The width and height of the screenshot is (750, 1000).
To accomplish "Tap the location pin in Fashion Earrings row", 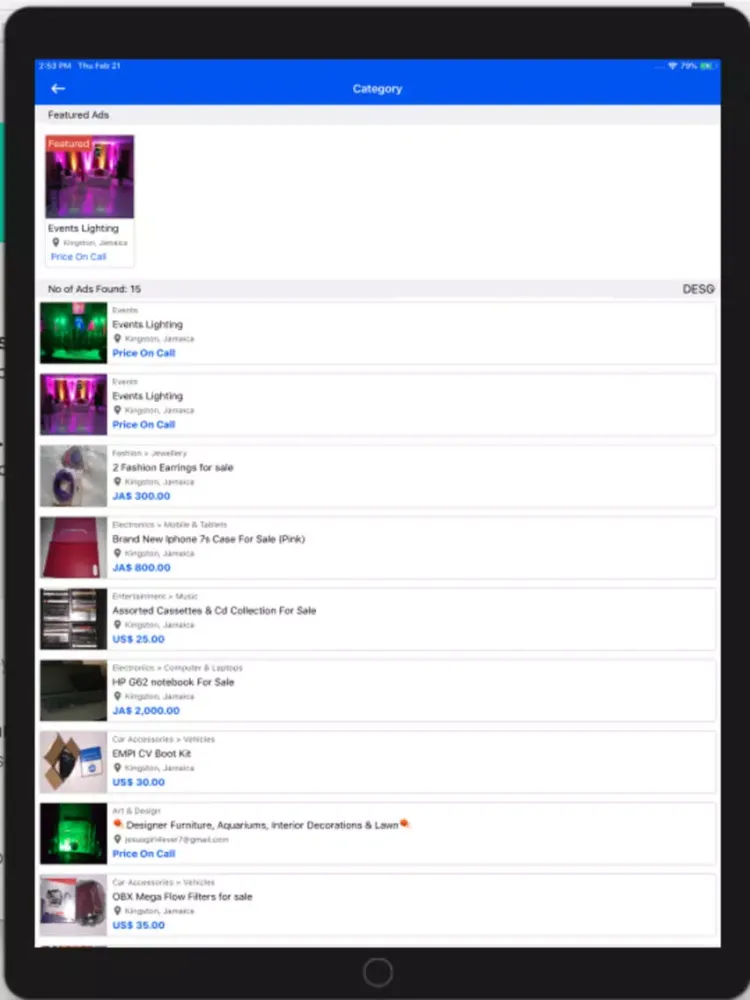I will [x=117, y=482].
